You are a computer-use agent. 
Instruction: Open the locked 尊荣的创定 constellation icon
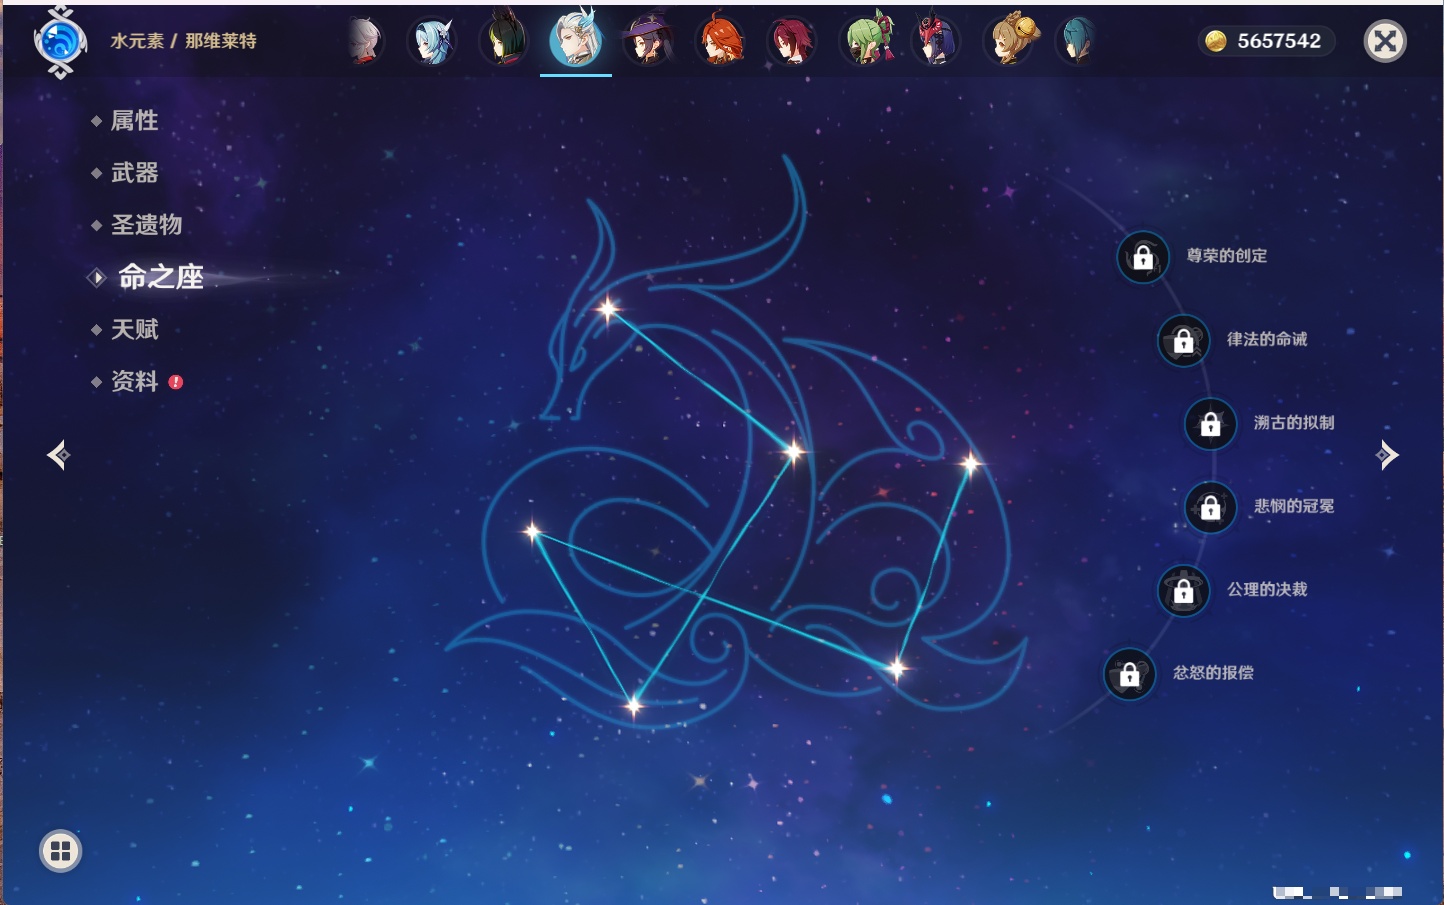pos(1143,257)
